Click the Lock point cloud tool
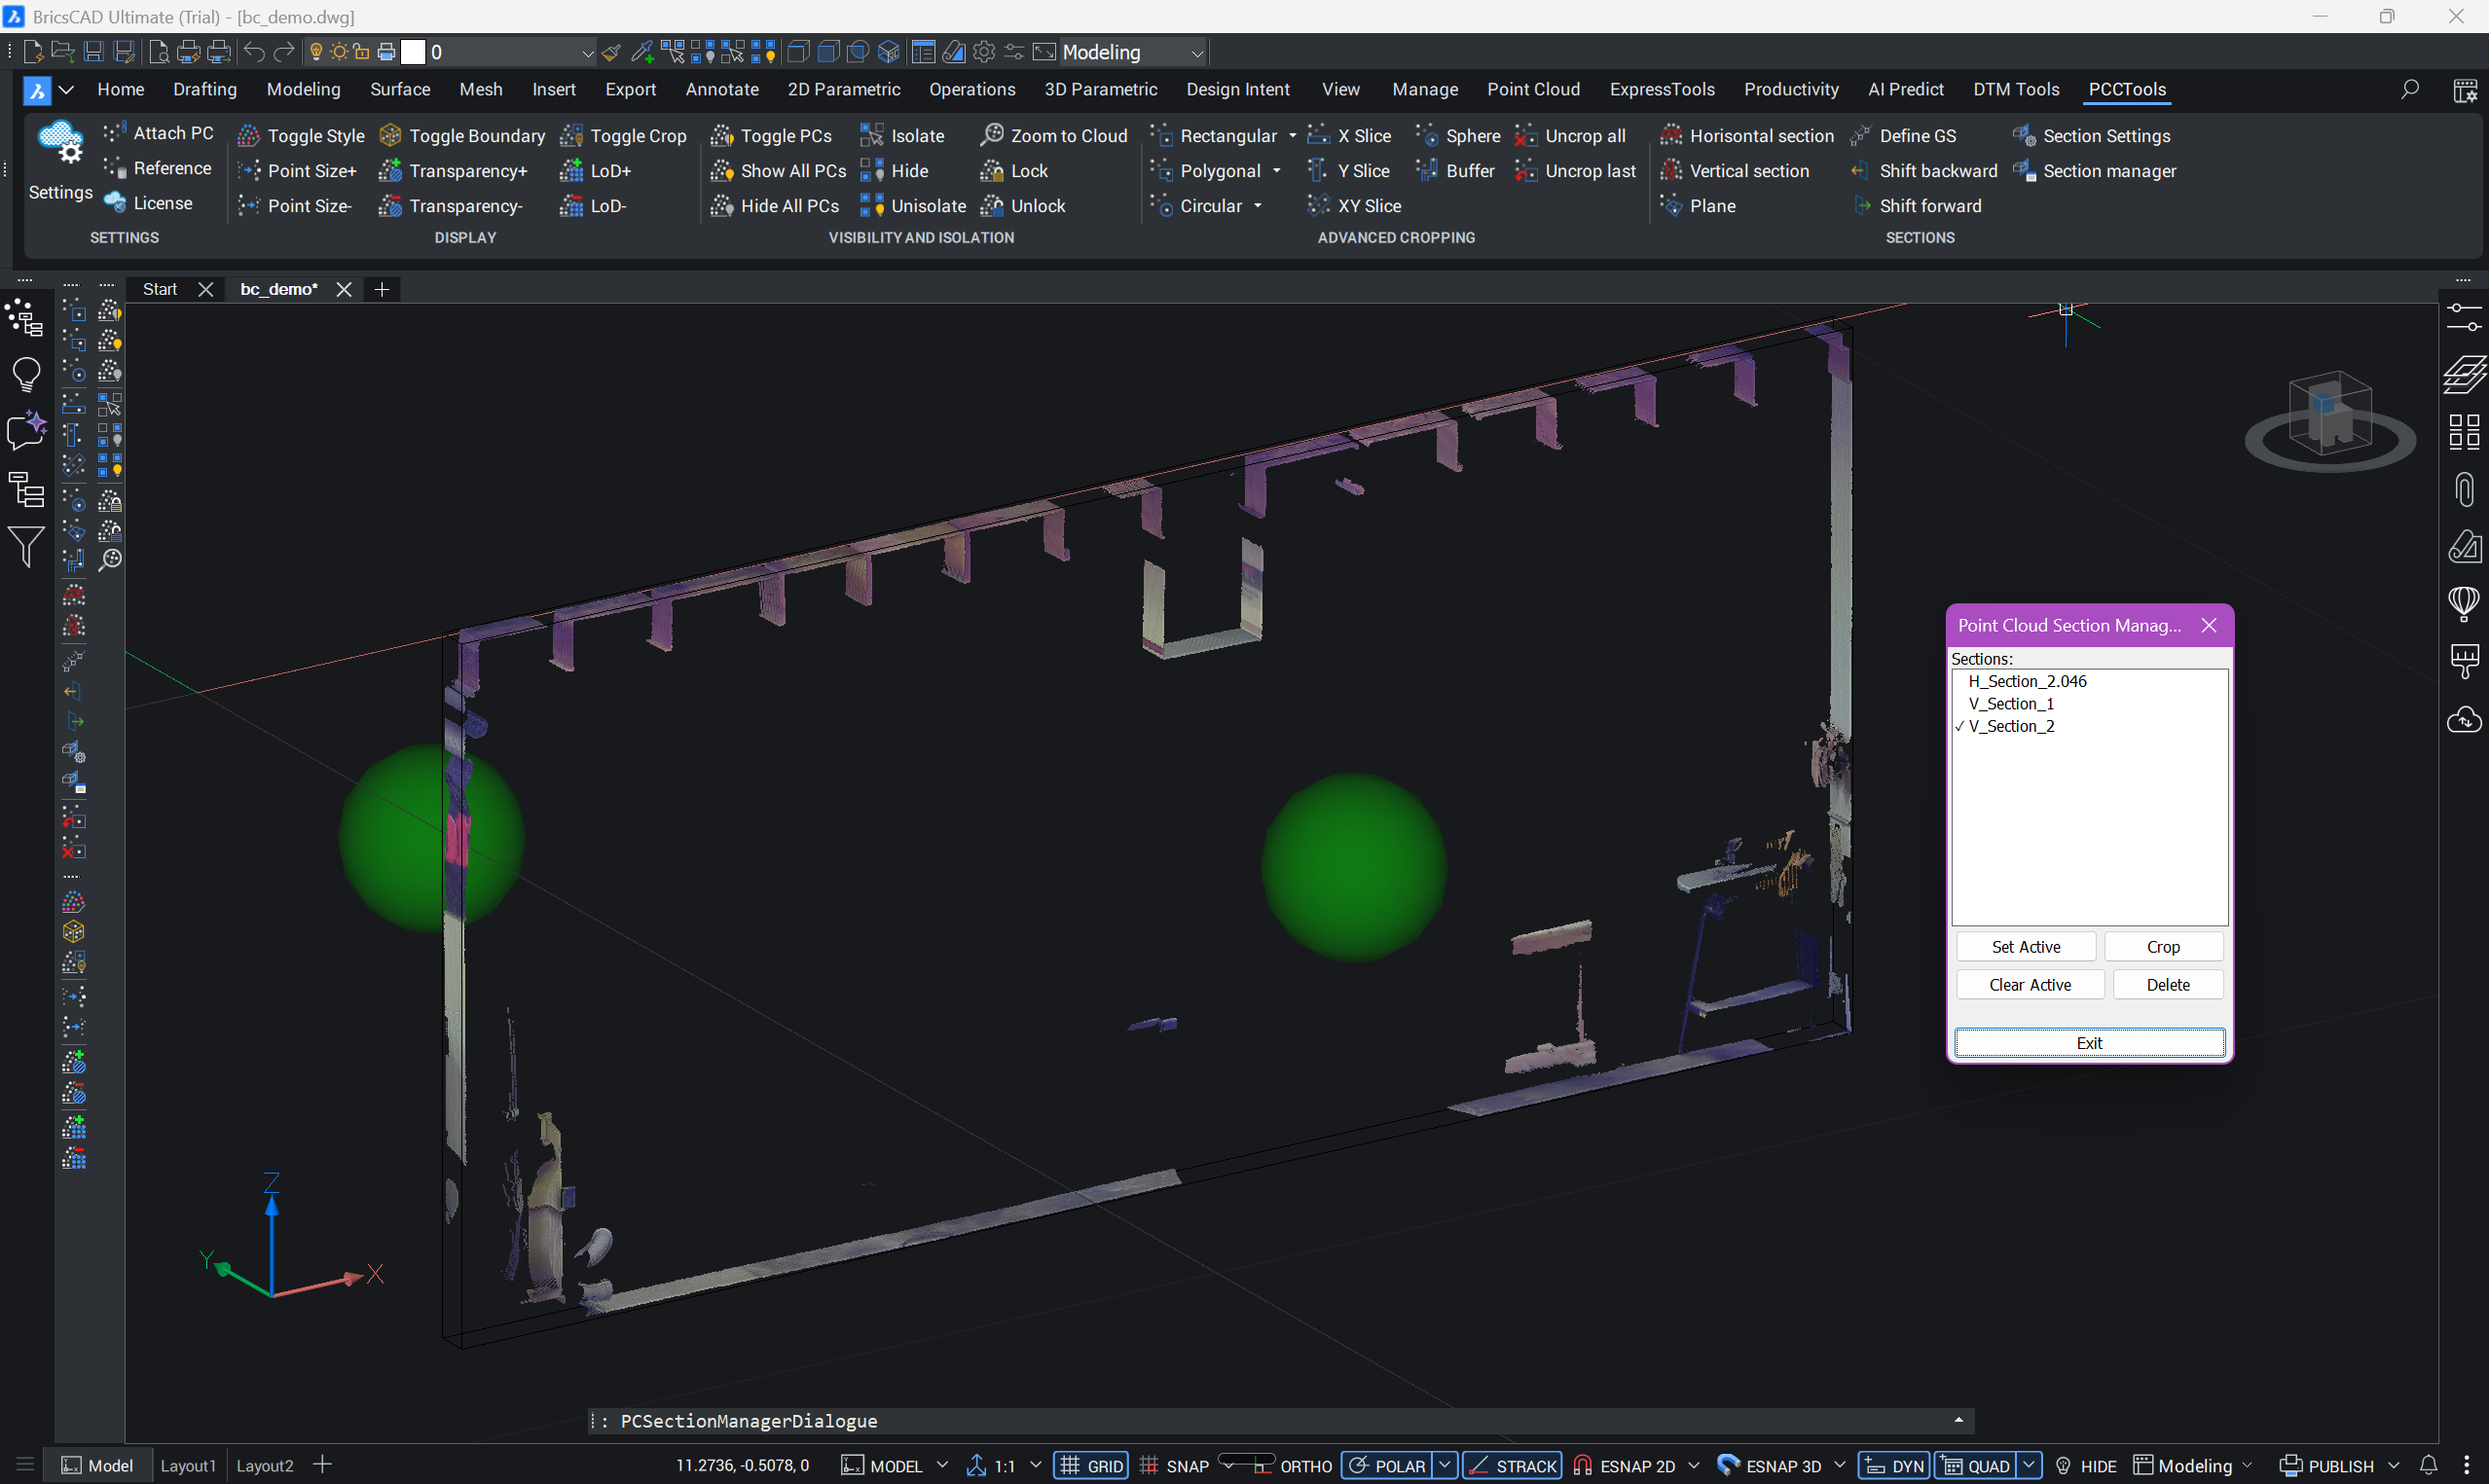Image resolution: width=2489 pixels, height=1484 pixels. [x=1014, y=171]
